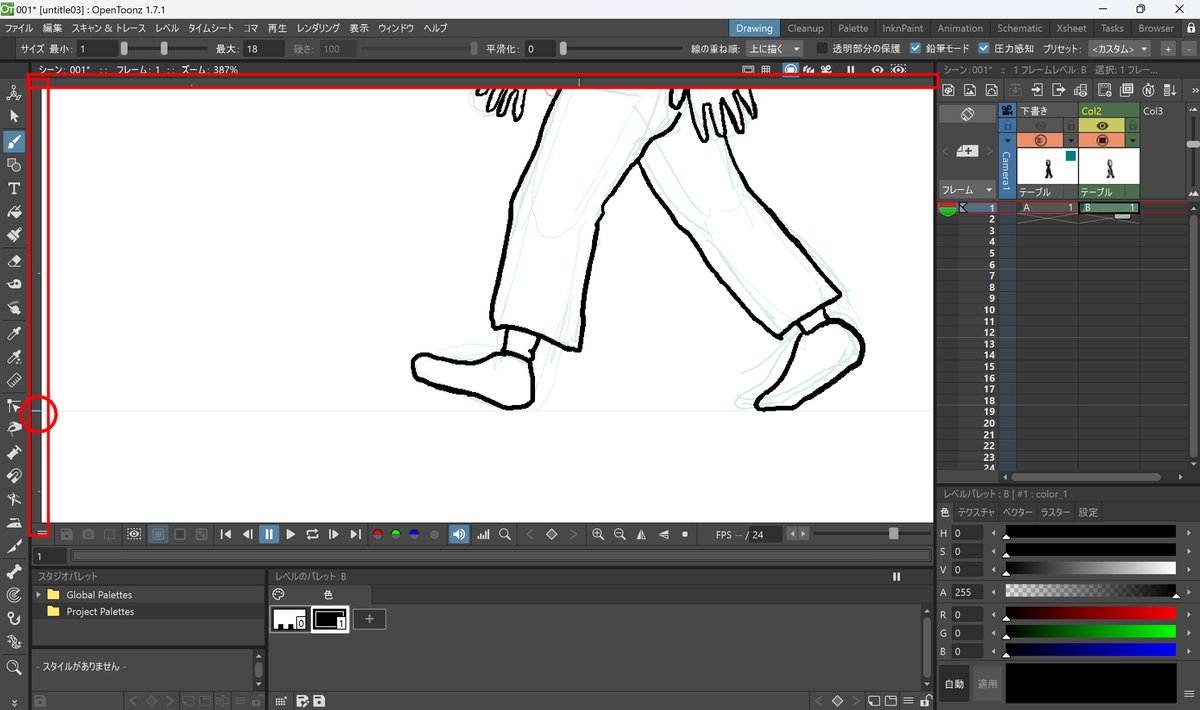1200x710 pixels.
Task: Toggle the field guide grid icon above viewer
Action: (x=766, y=70)
